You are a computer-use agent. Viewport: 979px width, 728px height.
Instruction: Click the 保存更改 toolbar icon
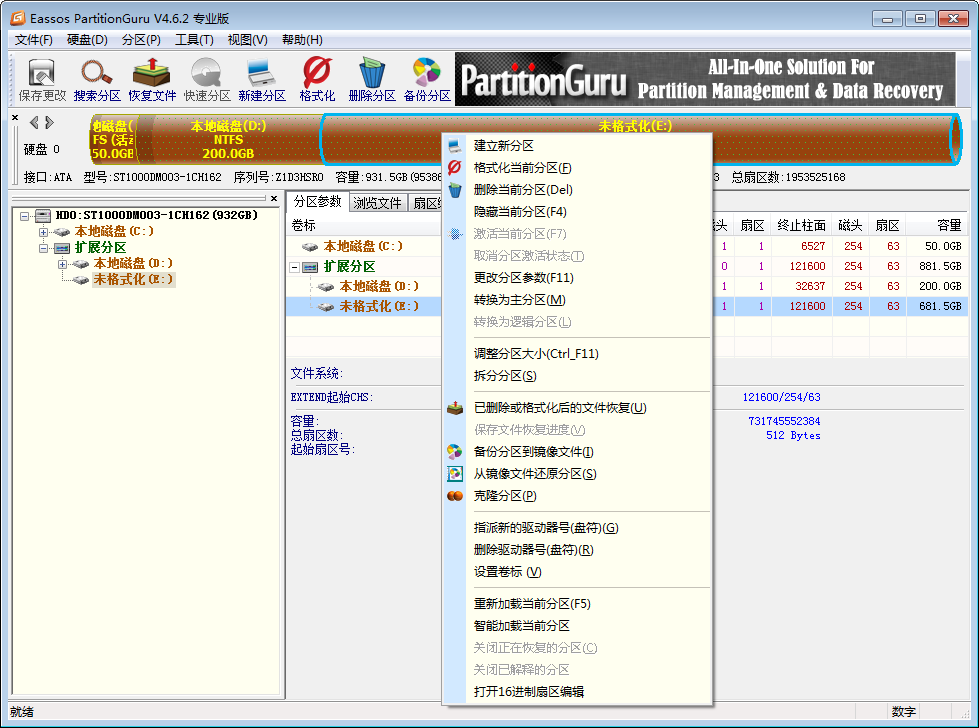[42, 80]
